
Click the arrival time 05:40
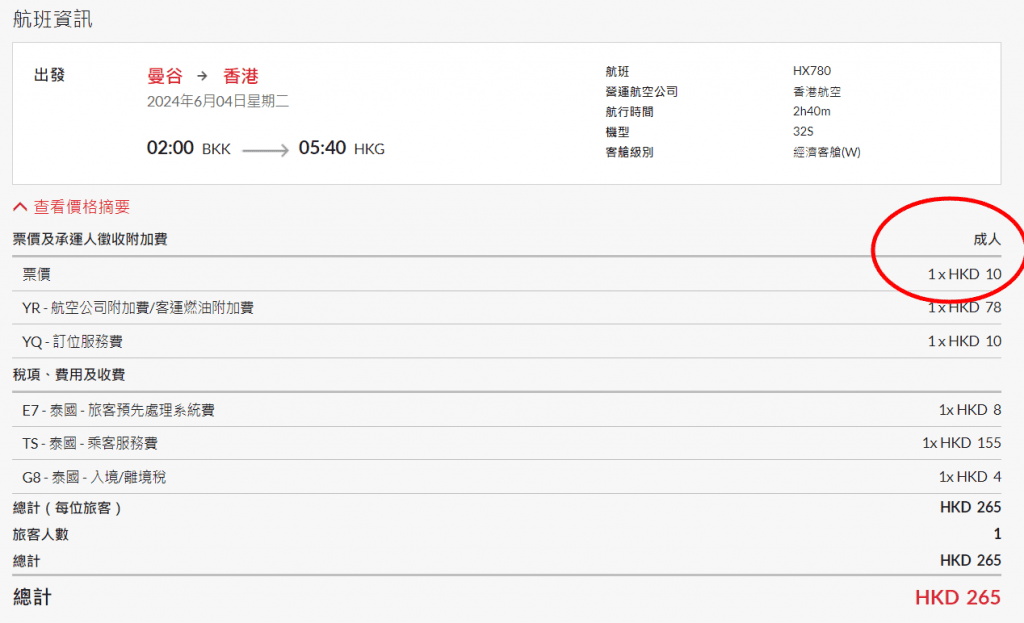(x=322, y=148)
